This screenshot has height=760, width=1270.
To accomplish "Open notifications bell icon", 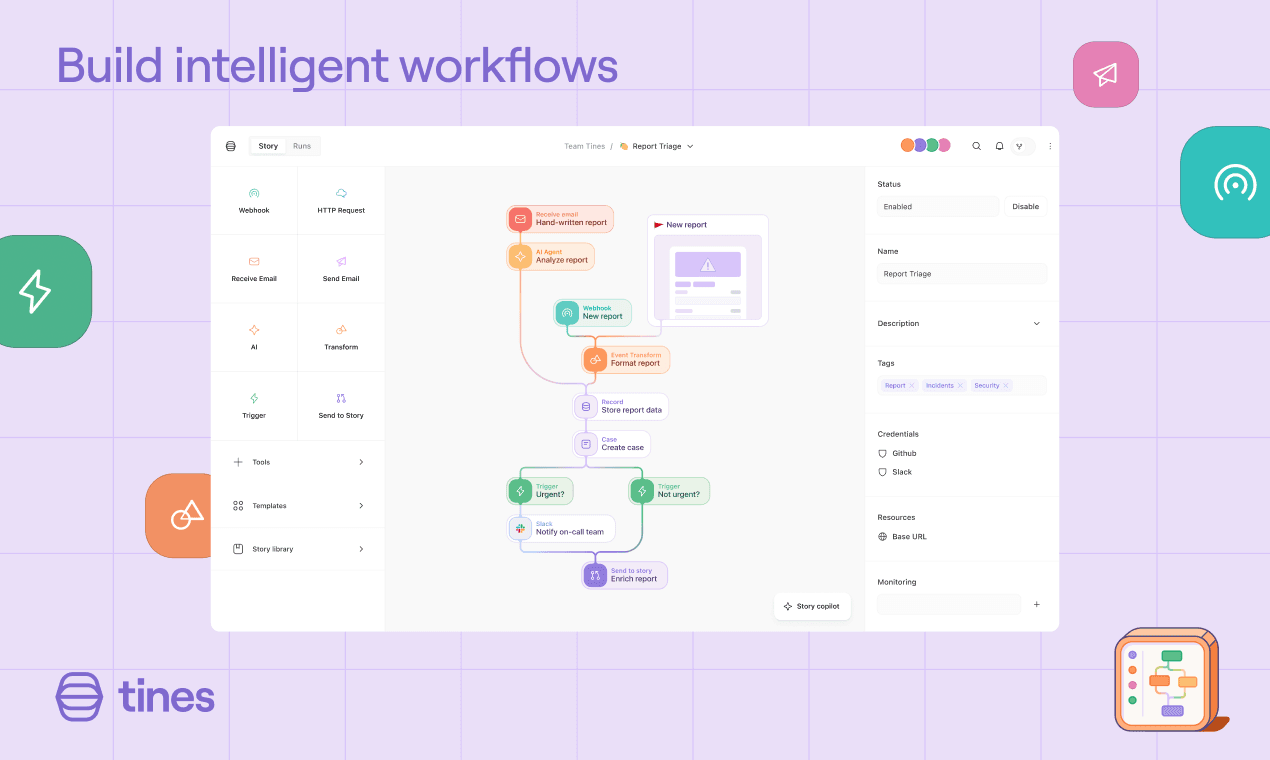I will pyautogui.click(x=999, y=146).
